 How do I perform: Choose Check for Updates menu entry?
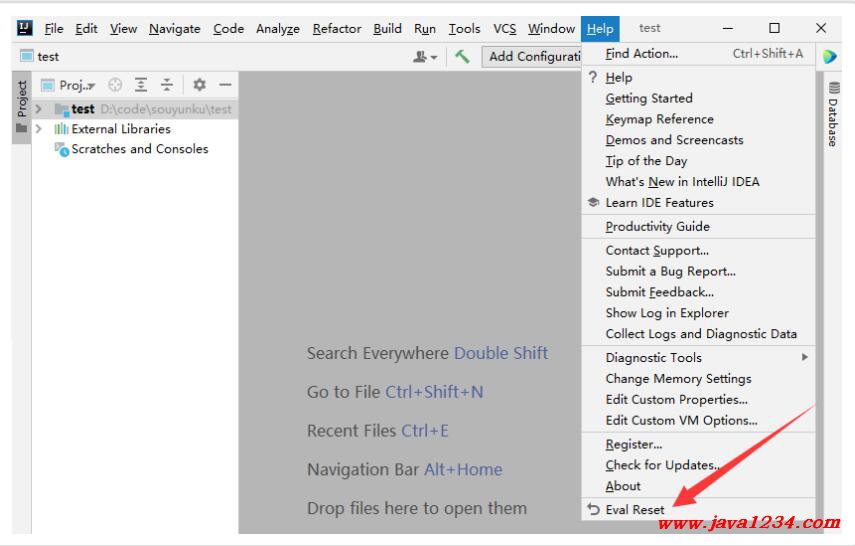click(662, 465)
